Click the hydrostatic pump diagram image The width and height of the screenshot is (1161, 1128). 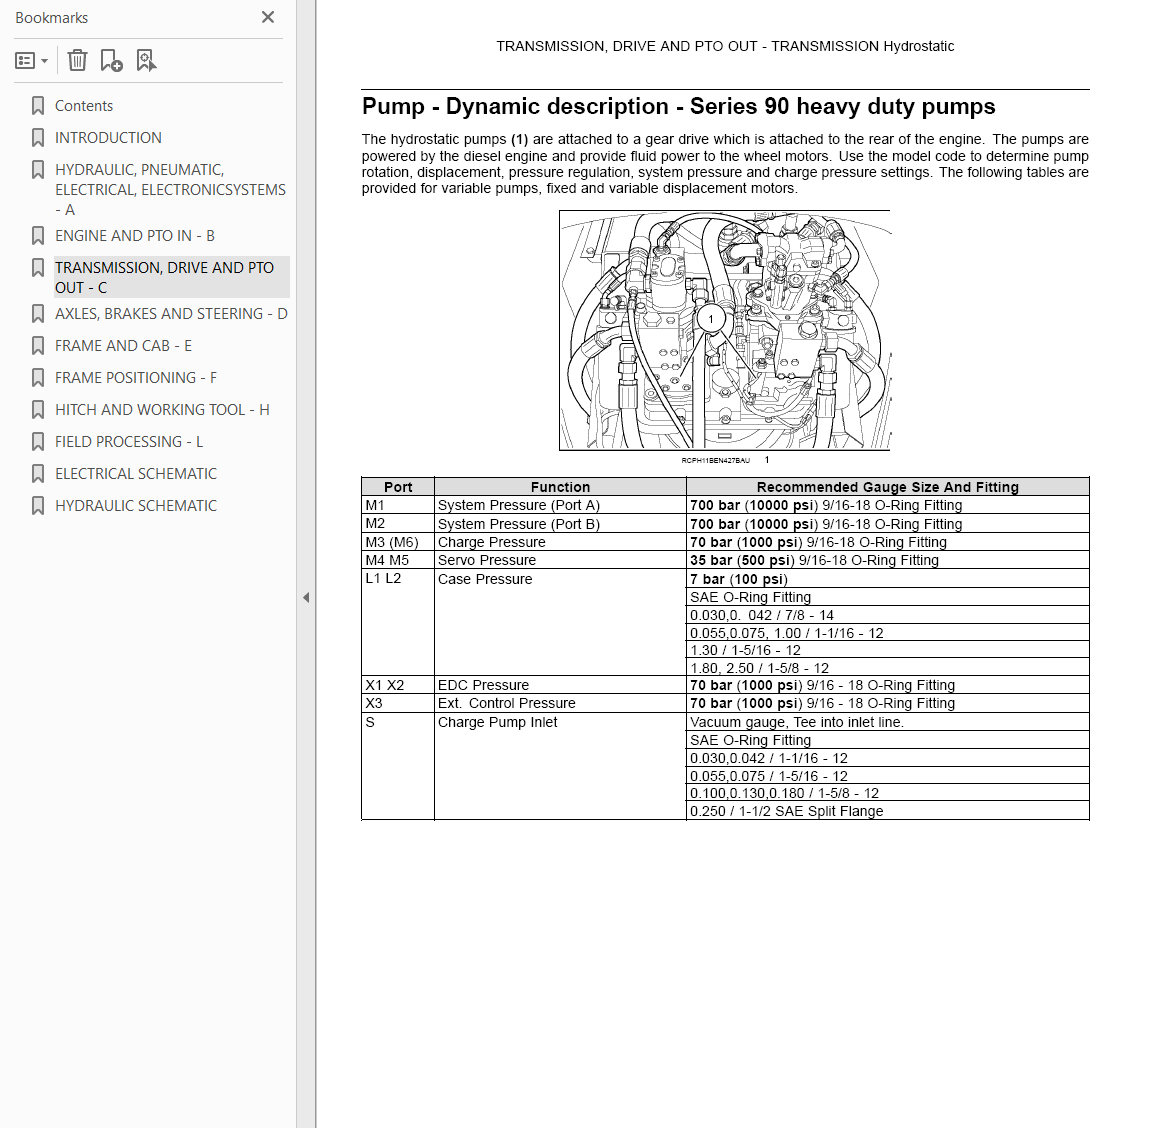[x=724, y=330]
